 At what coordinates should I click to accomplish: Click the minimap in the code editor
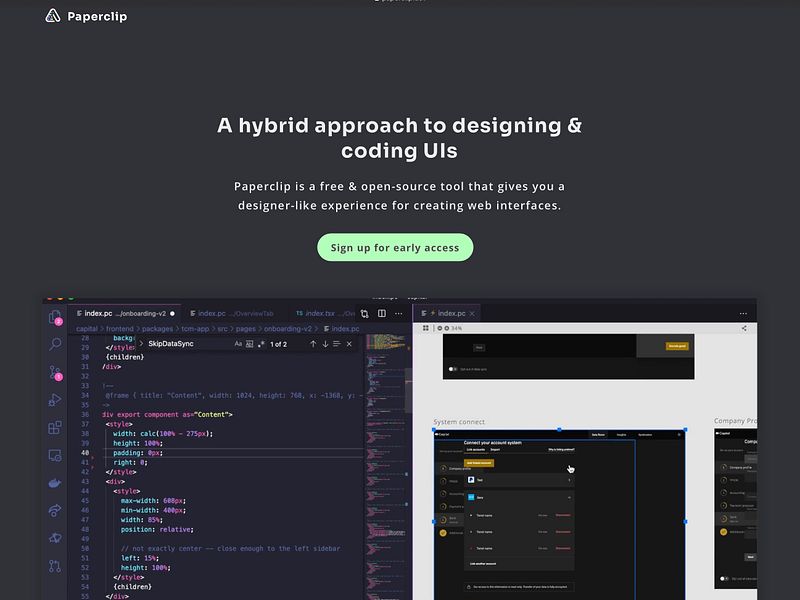388,467
